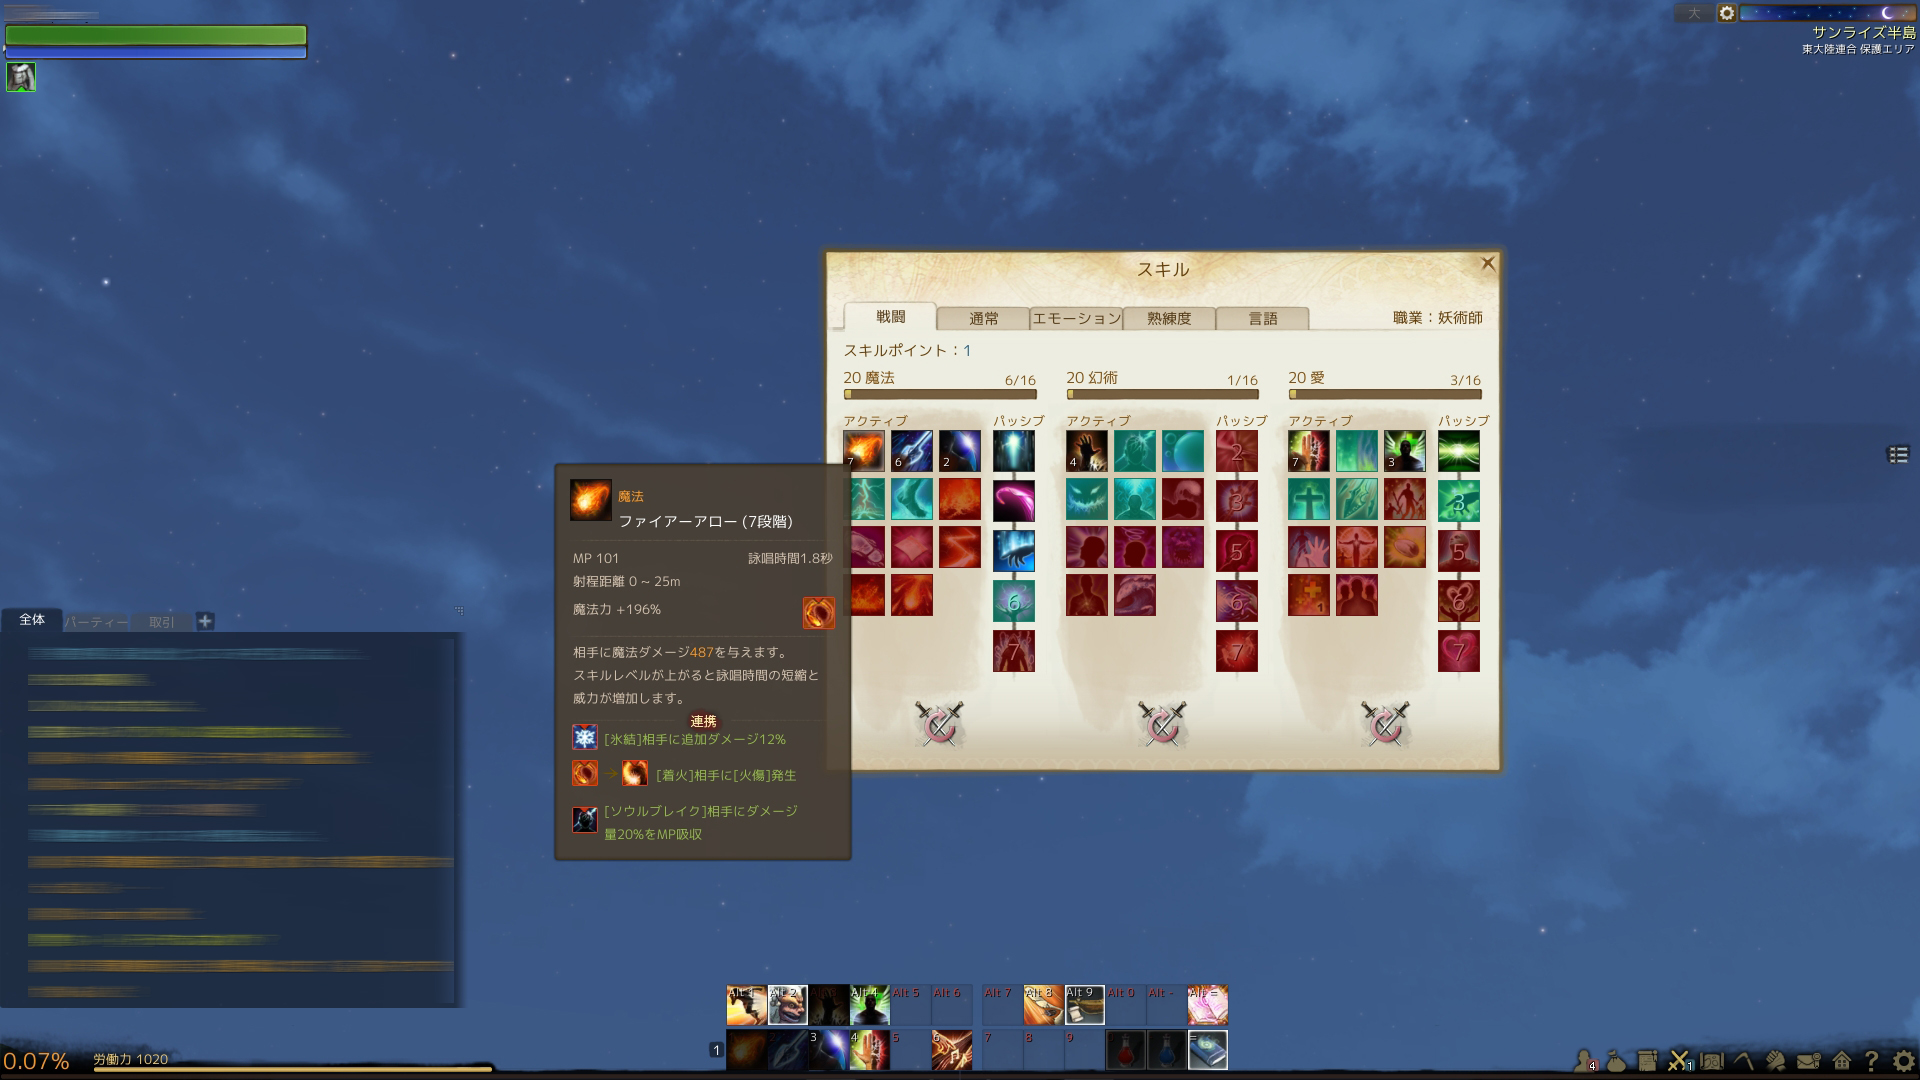Open the mail envelope icon

coord(1808,1060)
